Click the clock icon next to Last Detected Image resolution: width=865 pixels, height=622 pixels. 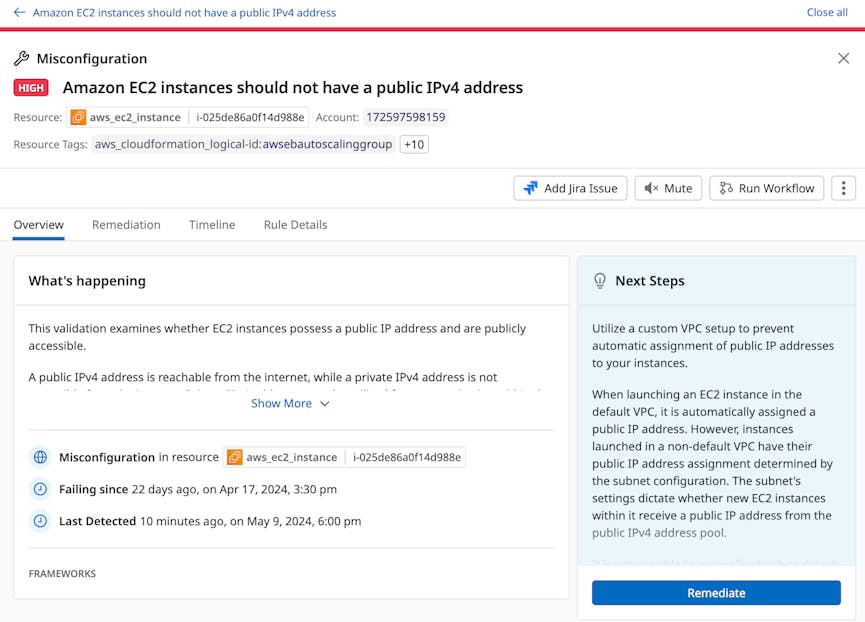(x=39, y=521)
